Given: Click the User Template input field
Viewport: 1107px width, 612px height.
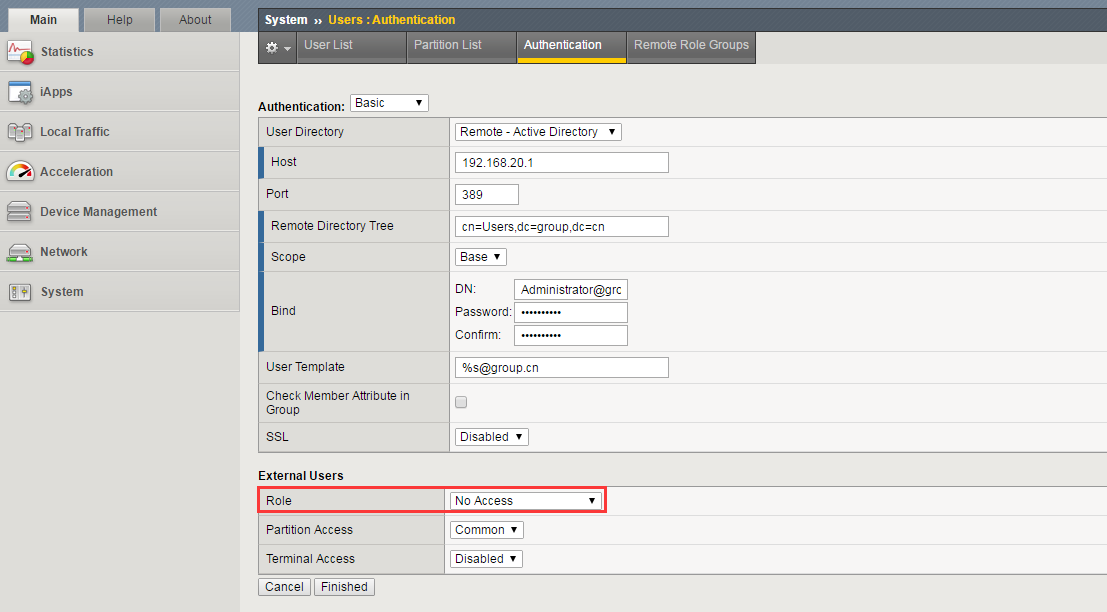Looking at the screenshot, I should (x=561, y=367).
